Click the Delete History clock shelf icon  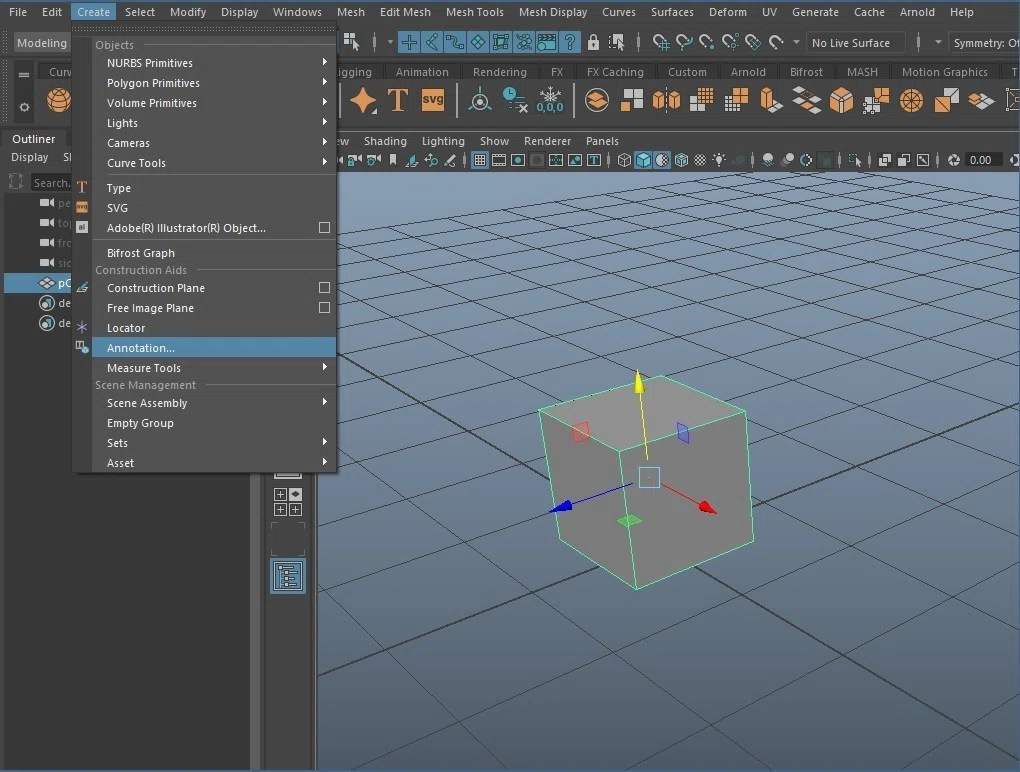pyautogui.click(x=515, y=100)
